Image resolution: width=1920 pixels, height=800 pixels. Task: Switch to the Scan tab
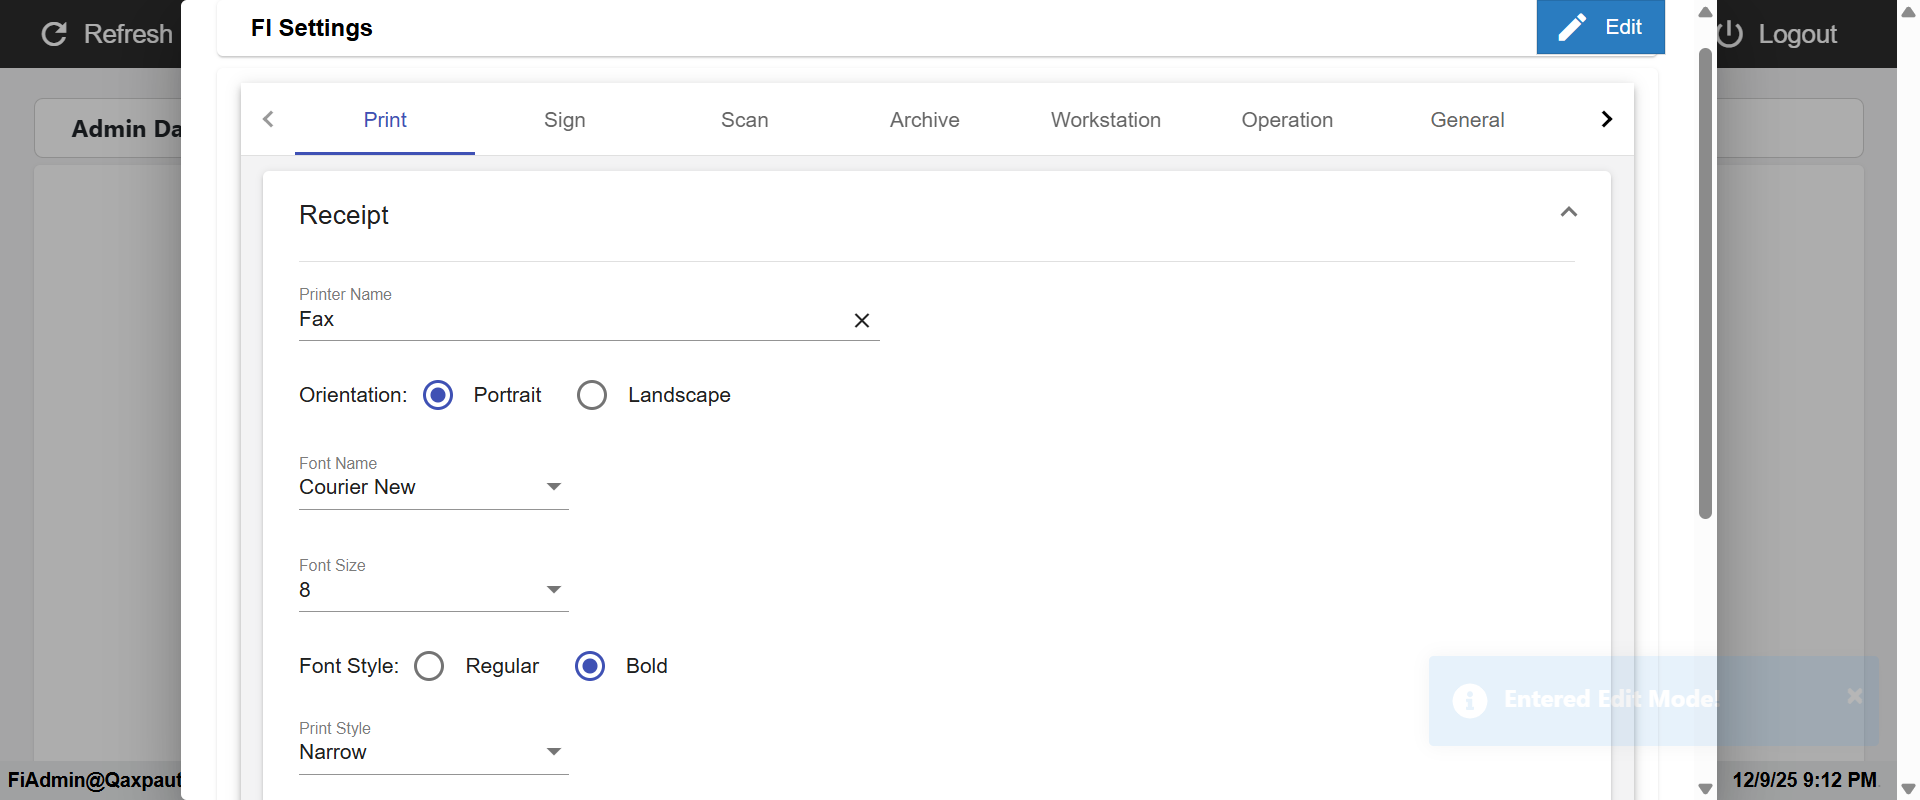(744, 120)
